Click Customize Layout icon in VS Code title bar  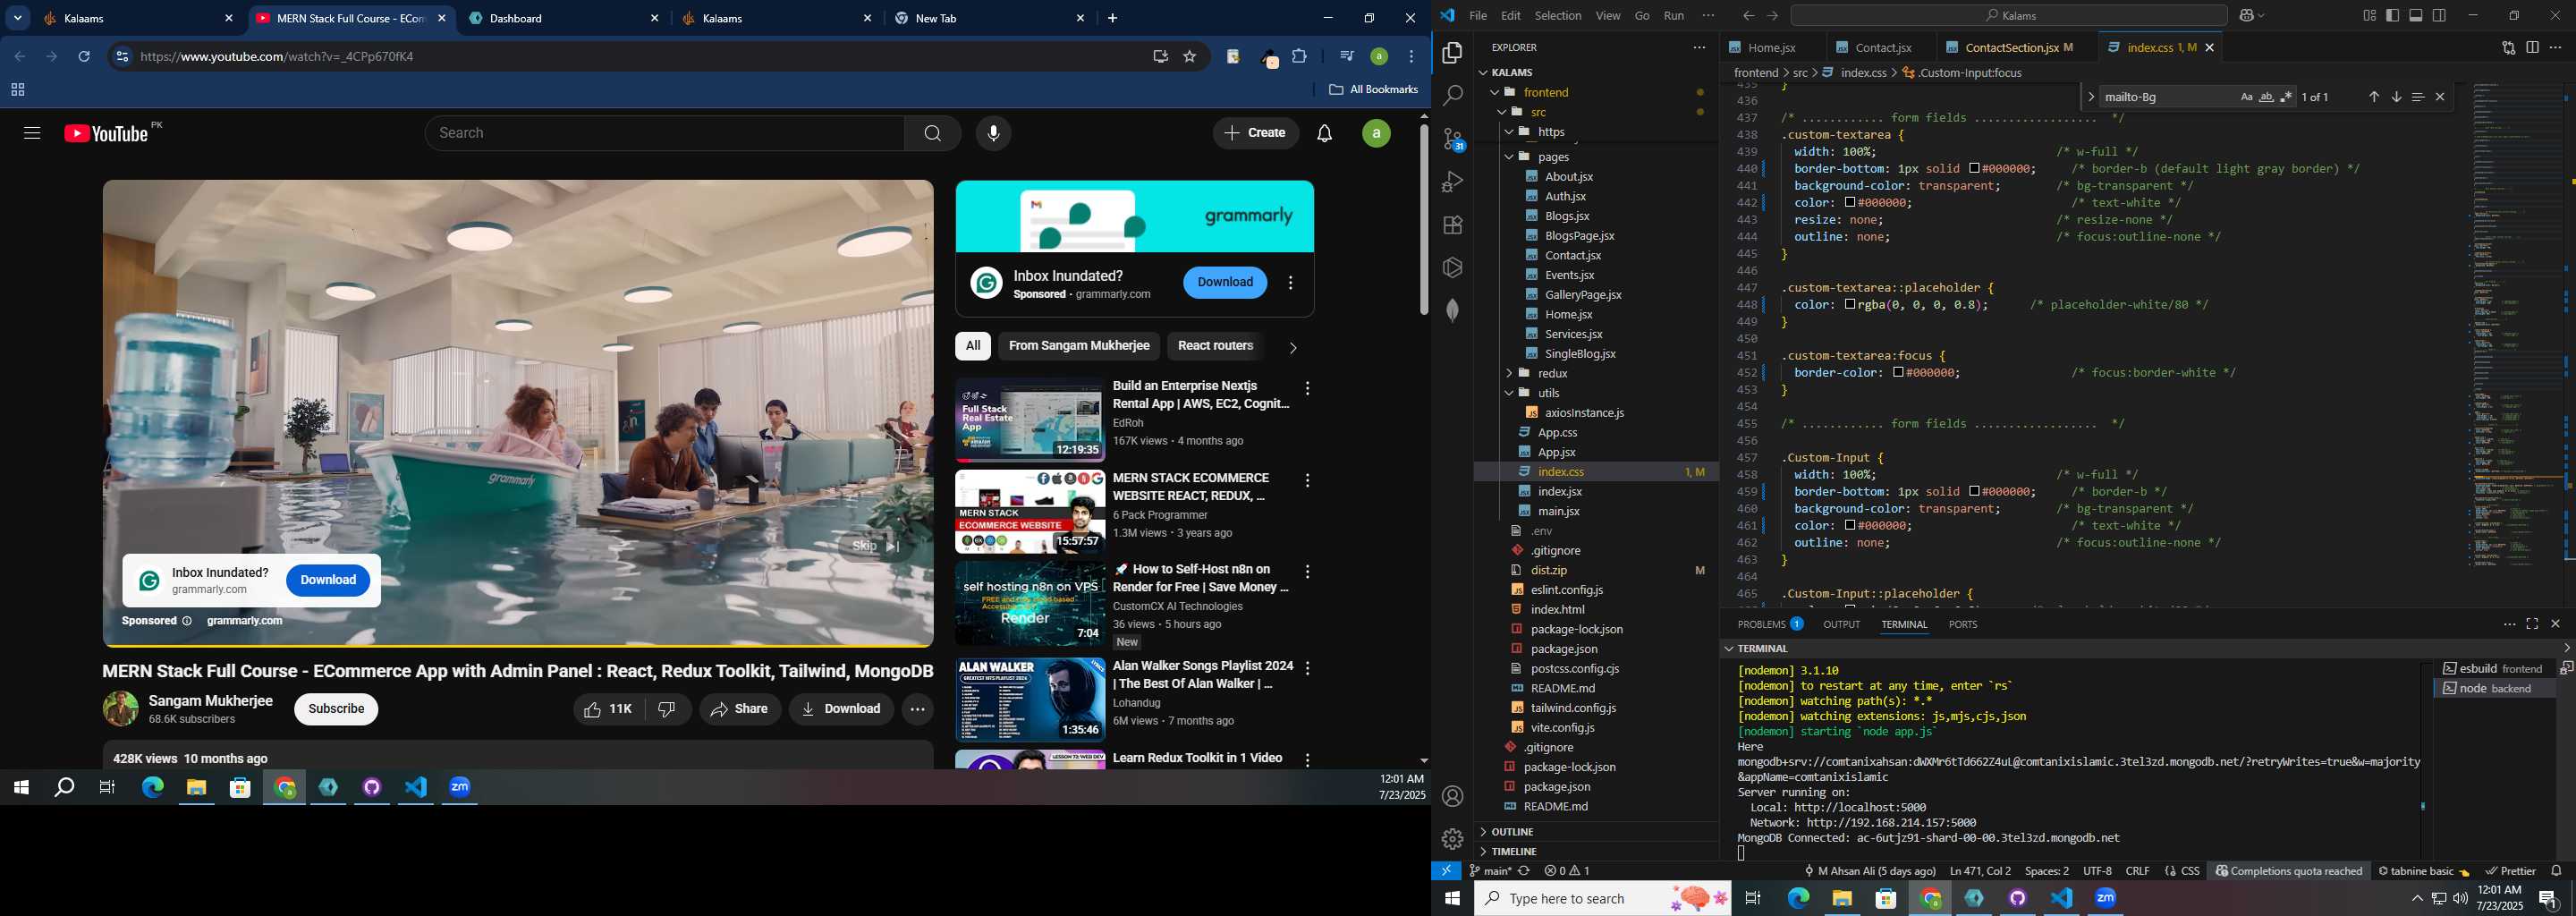(x=2369, y=16)
